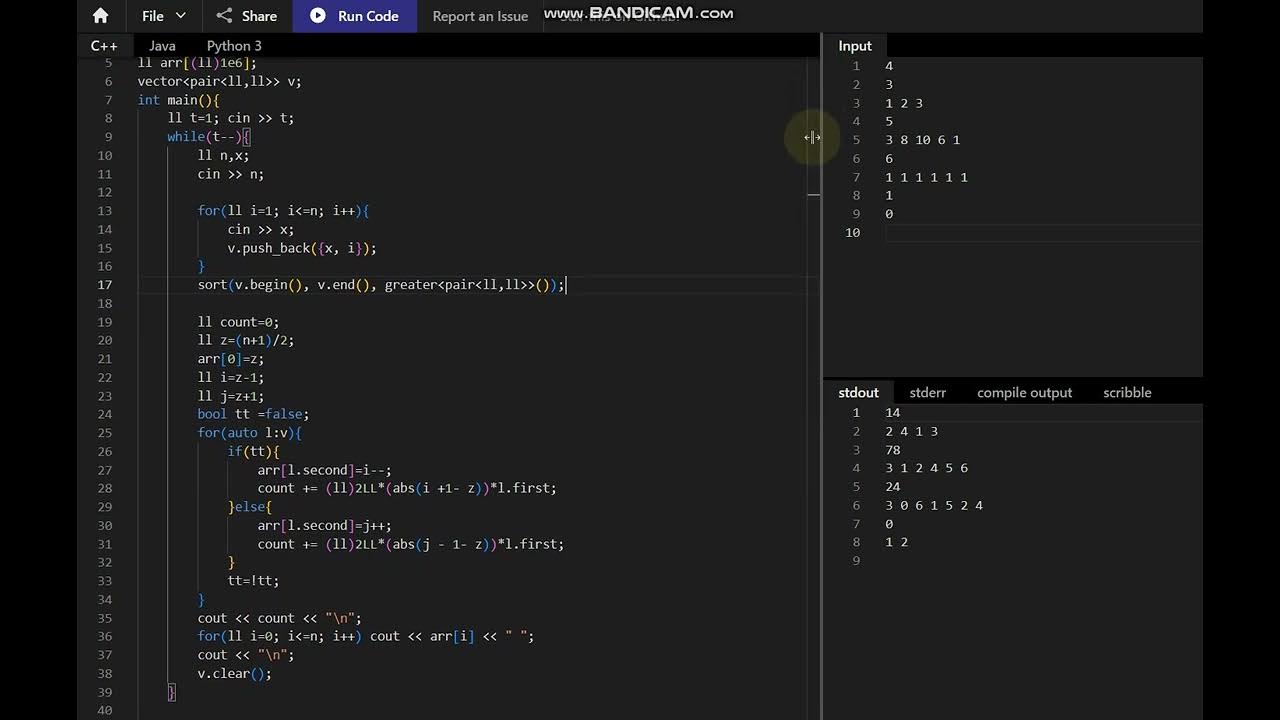The image size is (1280, 720).
Task: Click input line '1 2 3'
Action: [x=904, y=103]
